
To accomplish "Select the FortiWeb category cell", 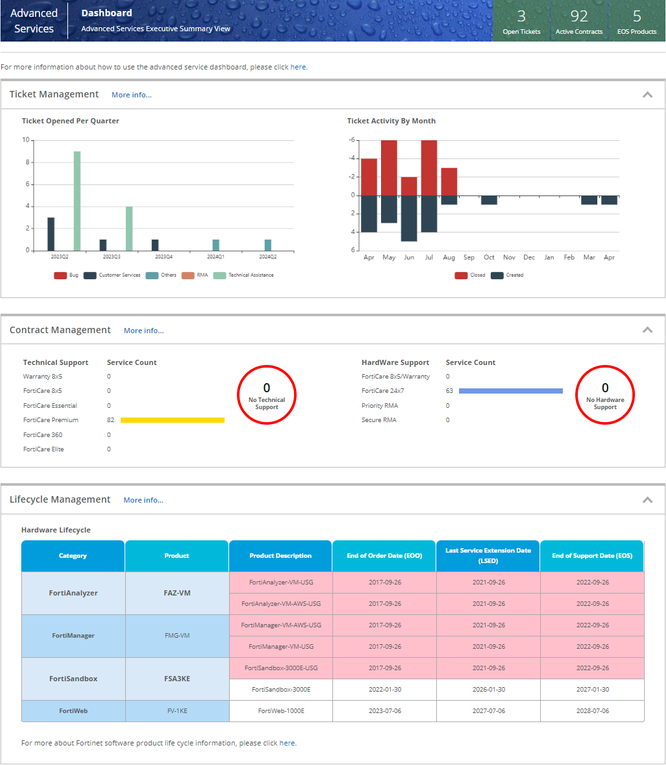I will tap(73, 711).
